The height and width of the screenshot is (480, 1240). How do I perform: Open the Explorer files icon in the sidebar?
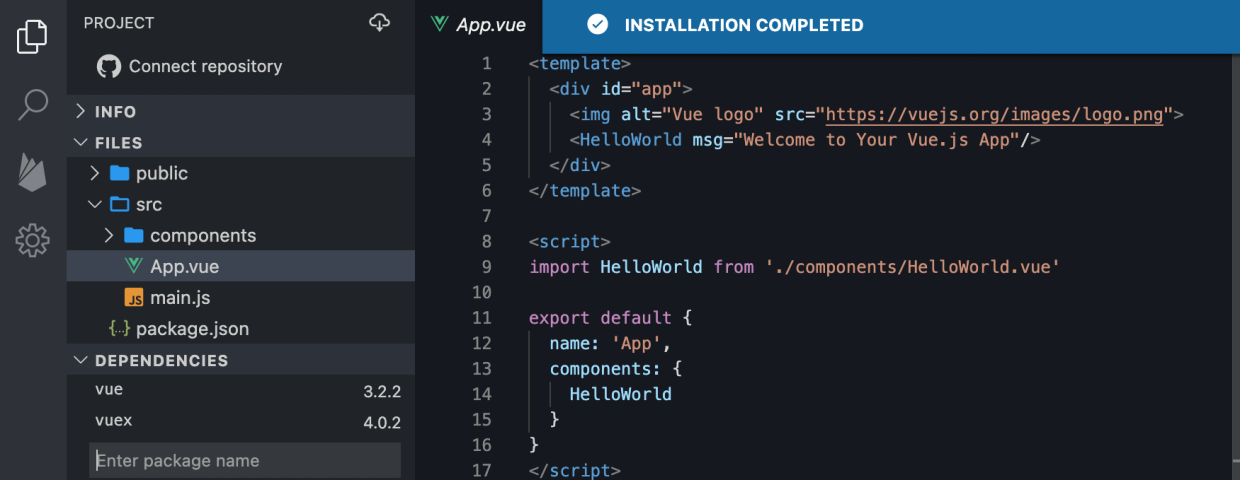[x=32, y=36]
